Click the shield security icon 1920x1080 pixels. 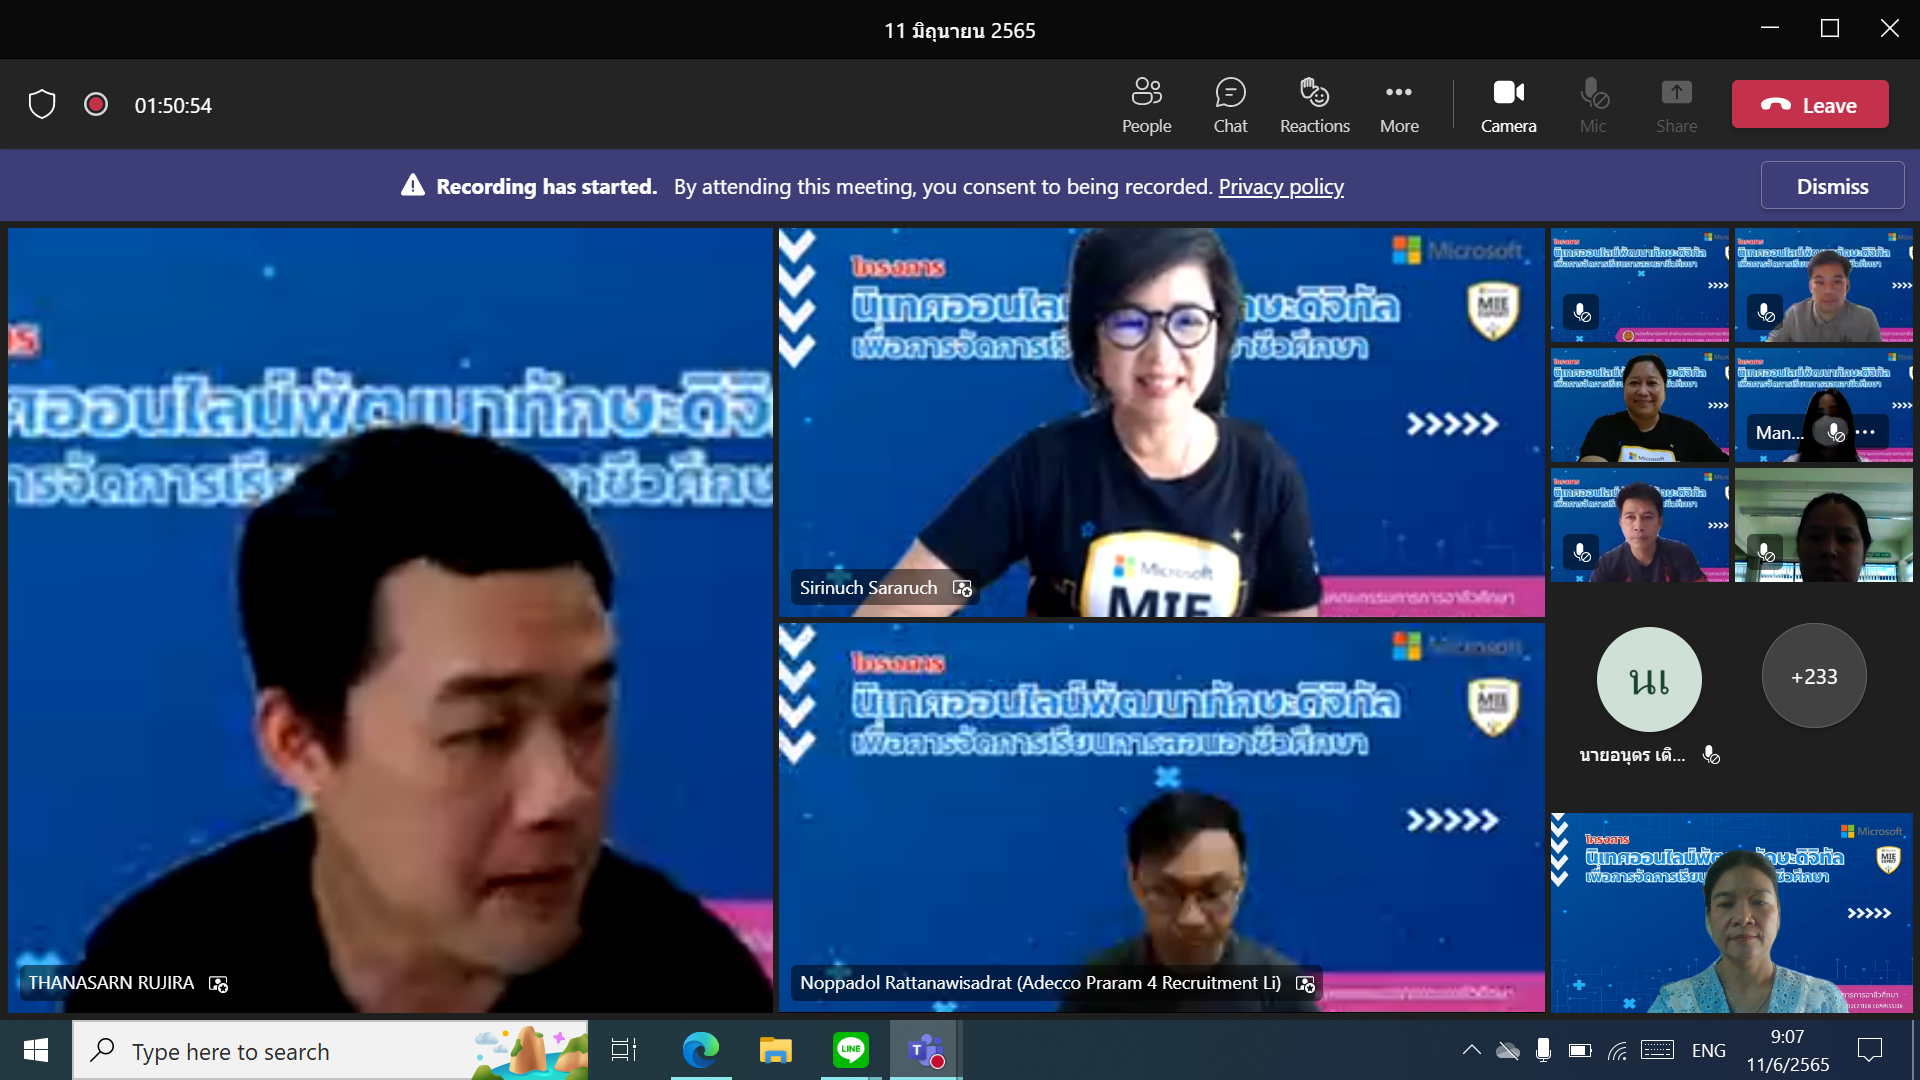[42, 104]
